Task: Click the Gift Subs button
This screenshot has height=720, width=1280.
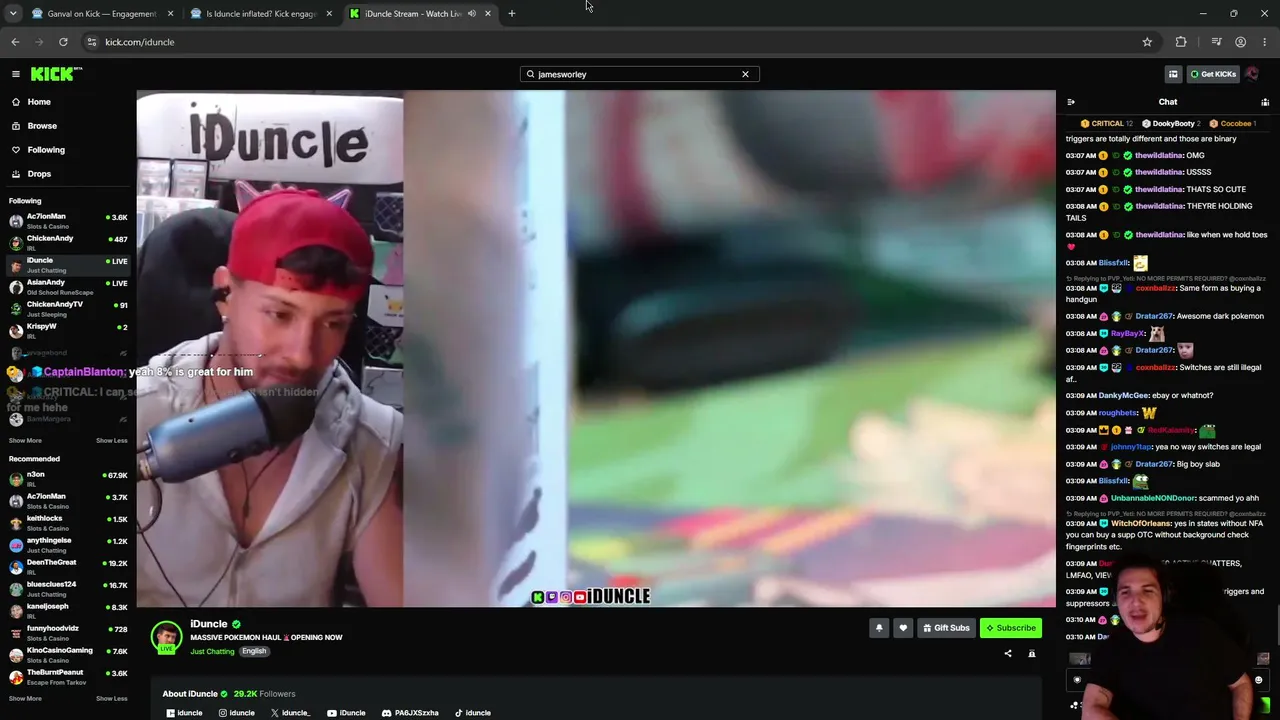Action: point(946,628)
